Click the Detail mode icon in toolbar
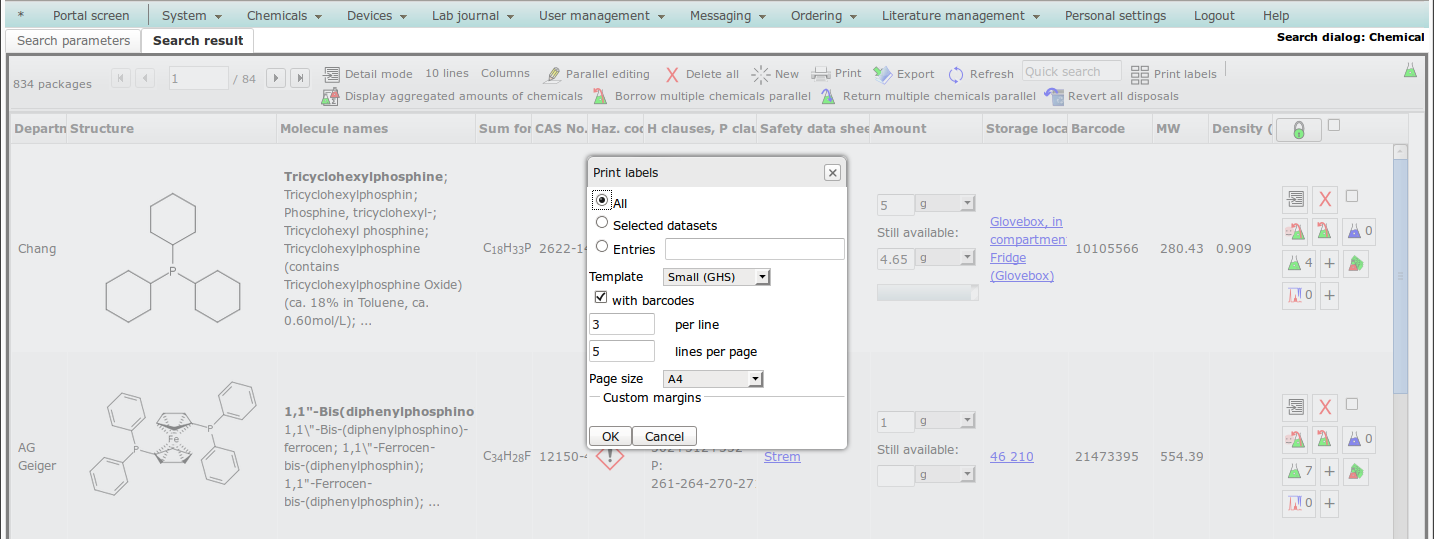 click(x=332, y=74)
